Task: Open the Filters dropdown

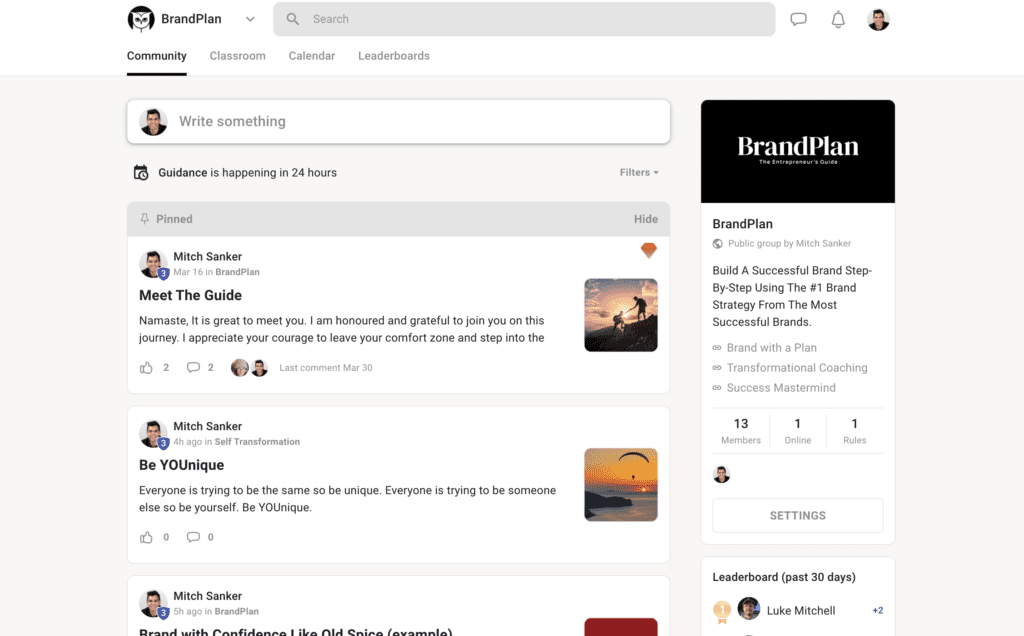Action: pos(639,172)
